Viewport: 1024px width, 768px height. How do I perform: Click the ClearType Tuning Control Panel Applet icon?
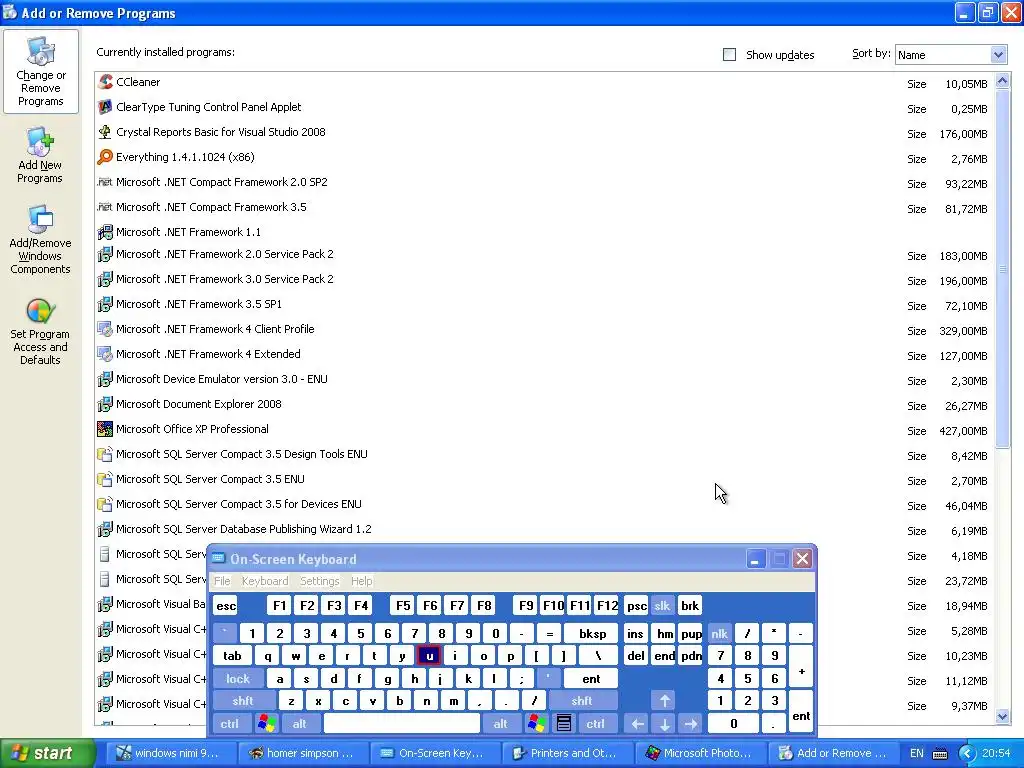tap(104, 107)
